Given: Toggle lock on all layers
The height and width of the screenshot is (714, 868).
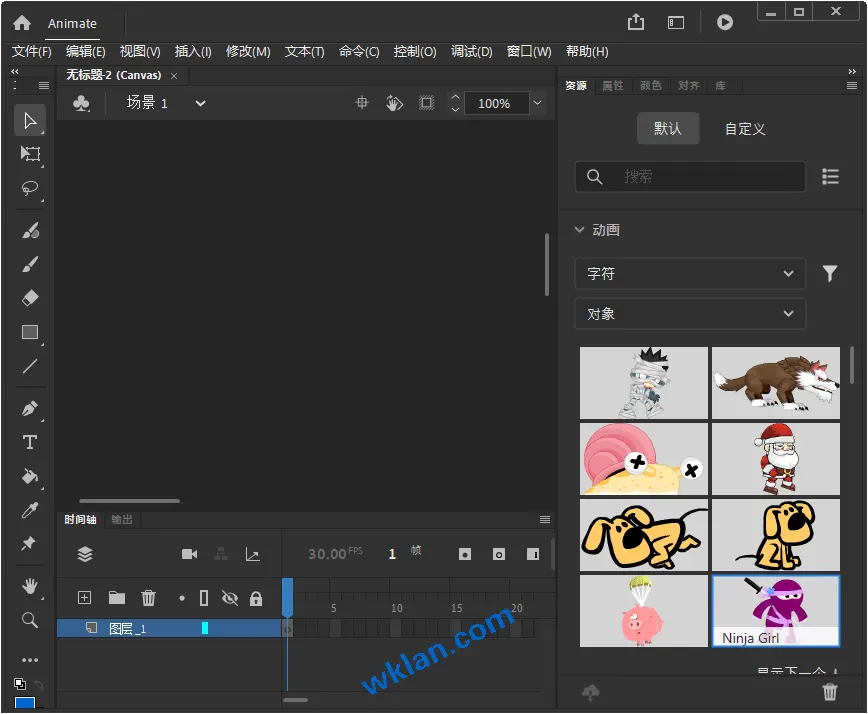Looking at the screenshot, I should tap(256, 598).
